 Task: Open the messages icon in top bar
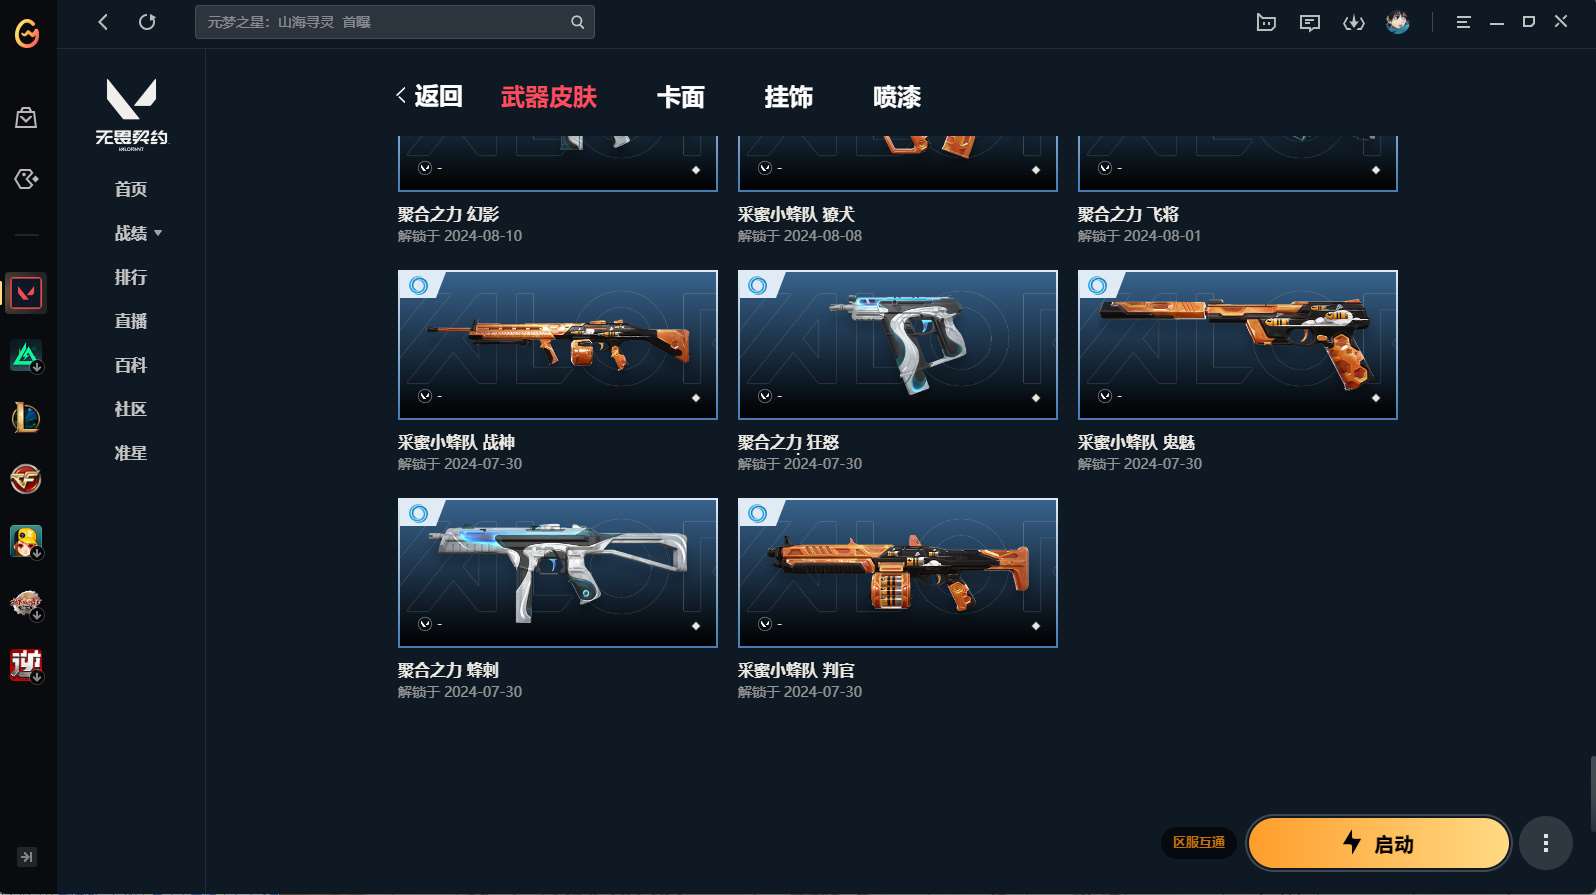(1310, 22)
